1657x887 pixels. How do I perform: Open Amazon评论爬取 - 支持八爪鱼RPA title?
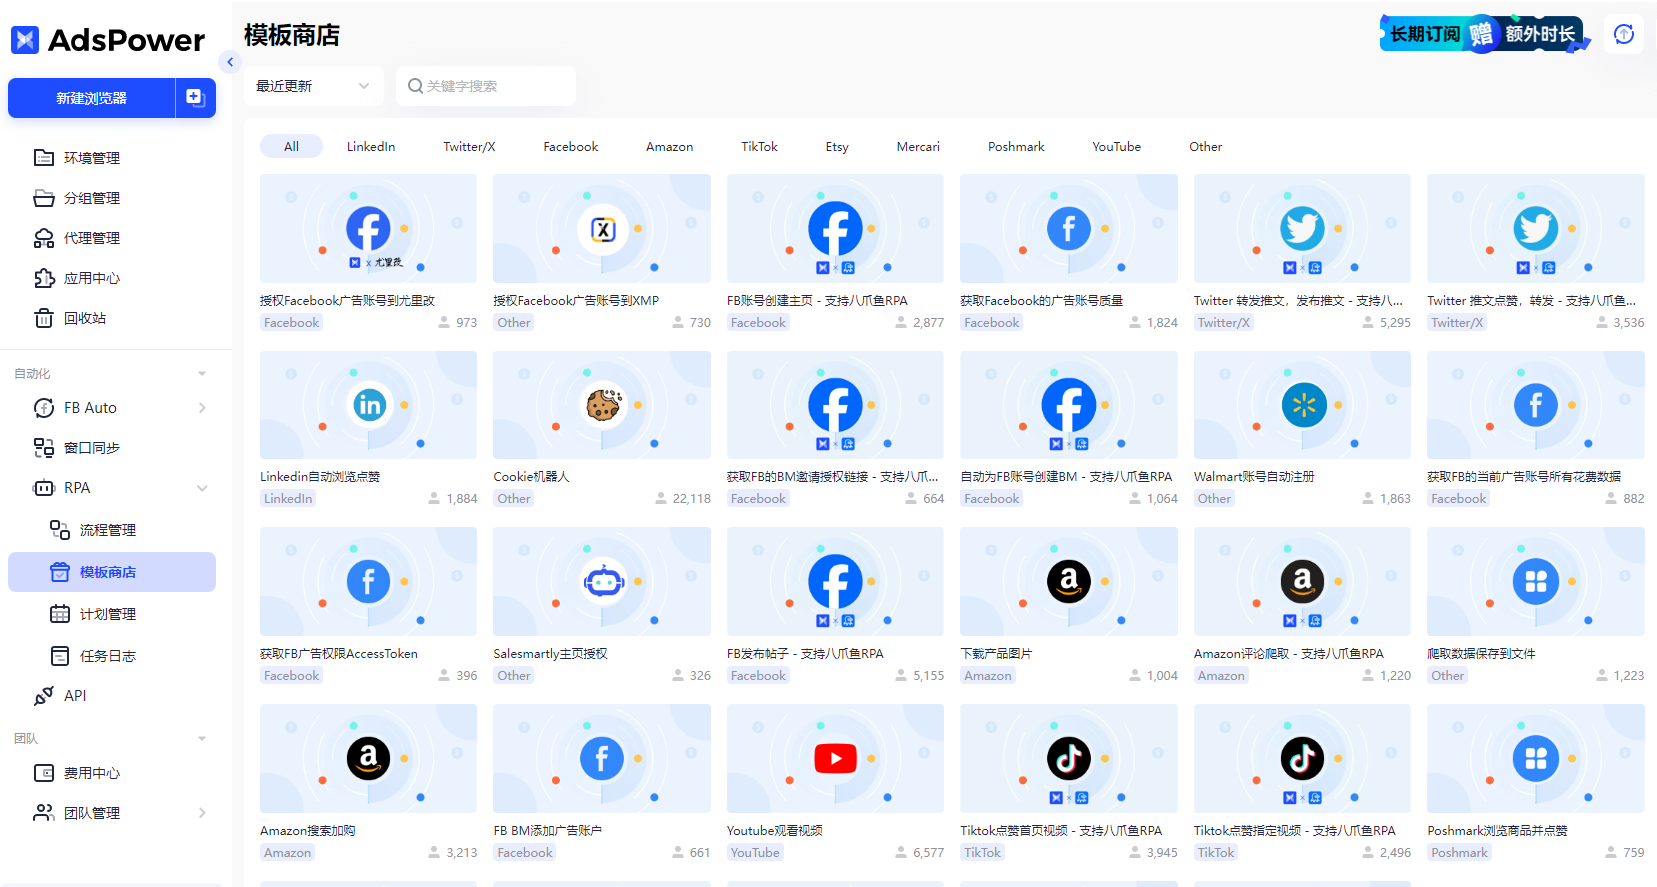(x=1288, y=653)
